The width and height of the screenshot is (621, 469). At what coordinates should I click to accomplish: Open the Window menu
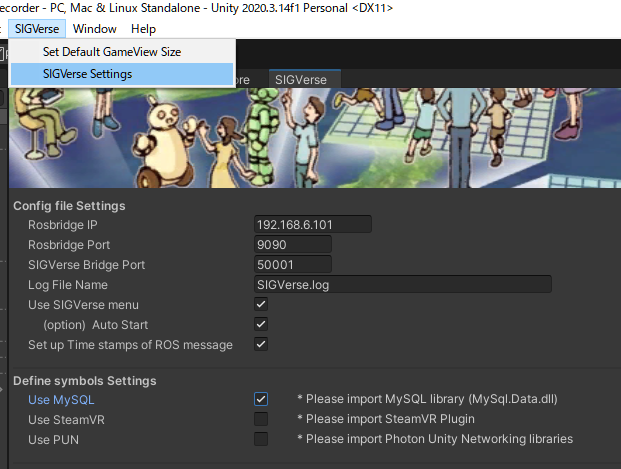click(95, 29)
